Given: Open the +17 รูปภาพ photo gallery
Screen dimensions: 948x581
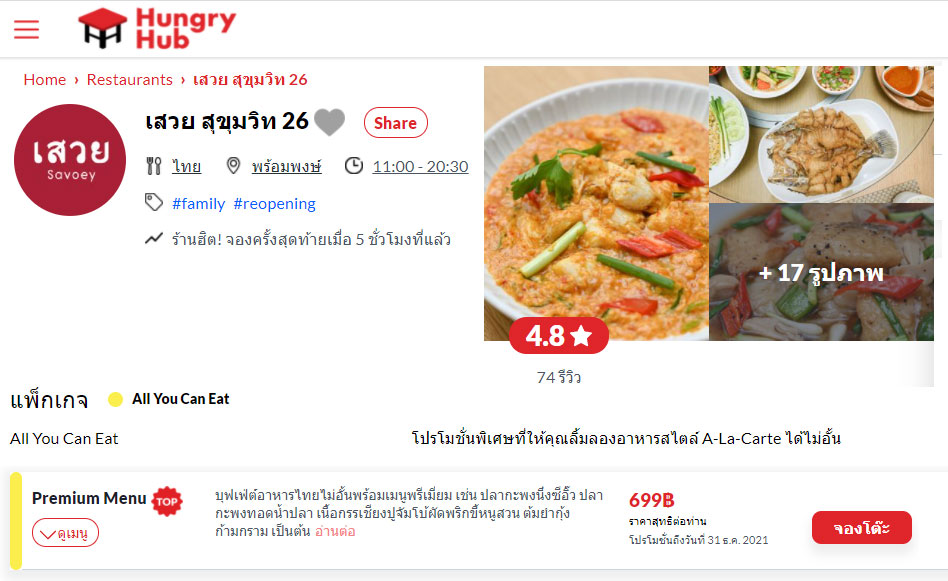Looking at the screenshot, I should [821, 272].
